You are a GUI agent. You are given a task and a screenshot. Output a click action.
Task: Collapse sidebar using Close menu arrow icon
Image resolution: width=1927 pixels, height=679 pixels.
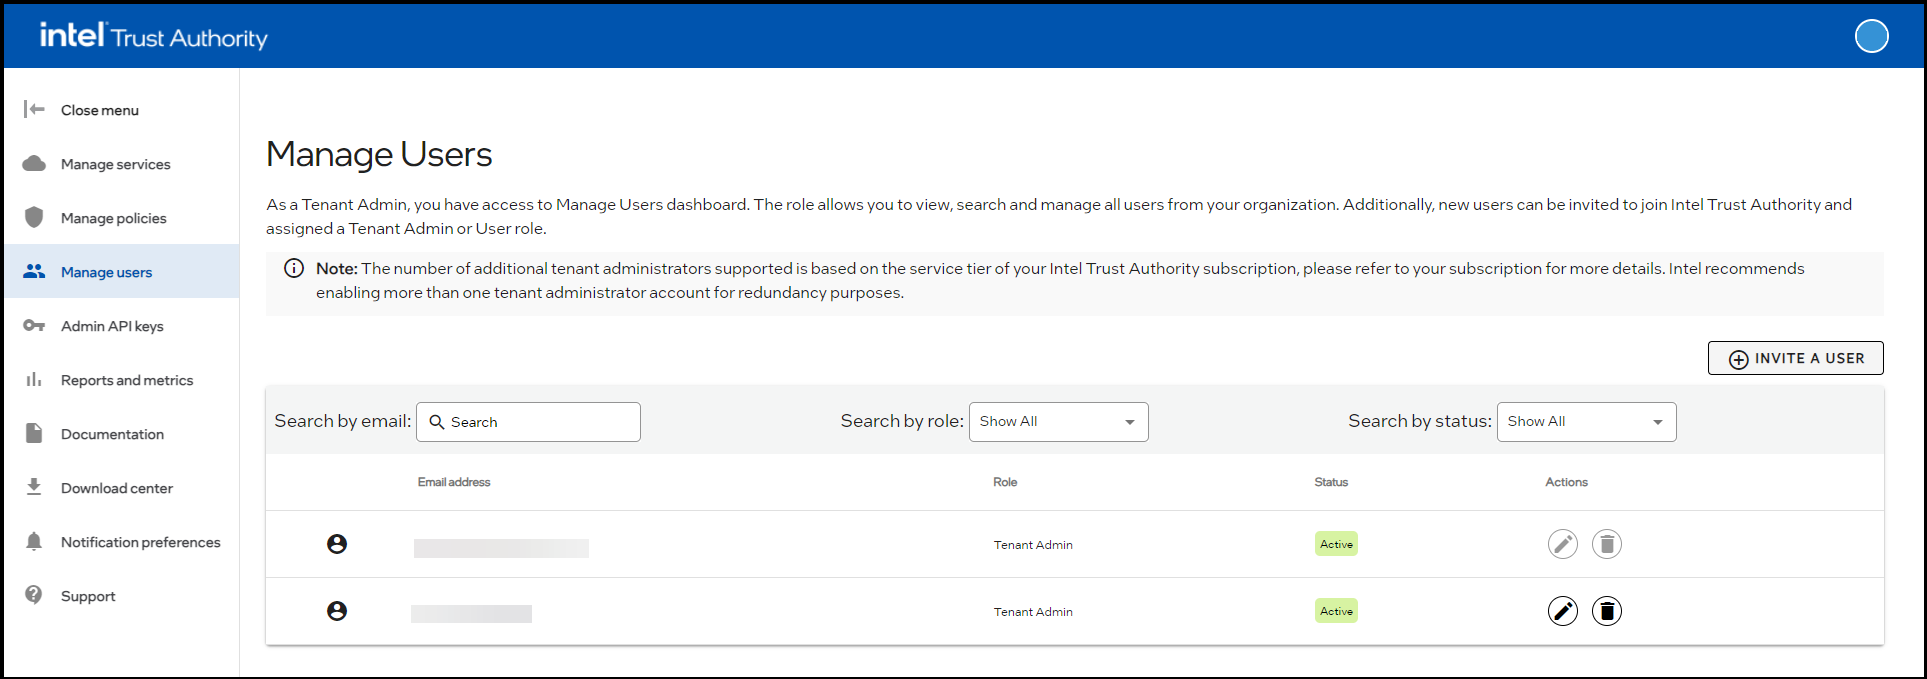pyautogui.click(x=34, y=109)
